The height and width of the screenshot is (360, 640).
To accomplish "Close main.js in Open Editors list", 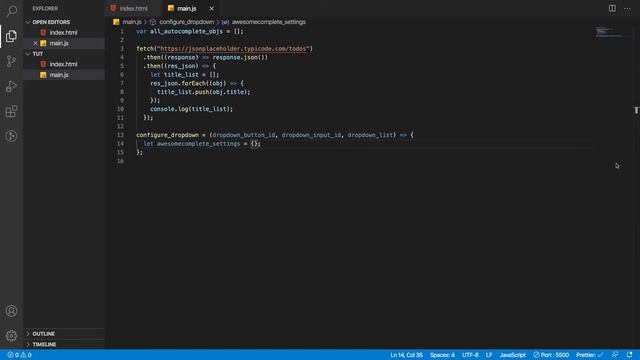I will coord(35,43).
